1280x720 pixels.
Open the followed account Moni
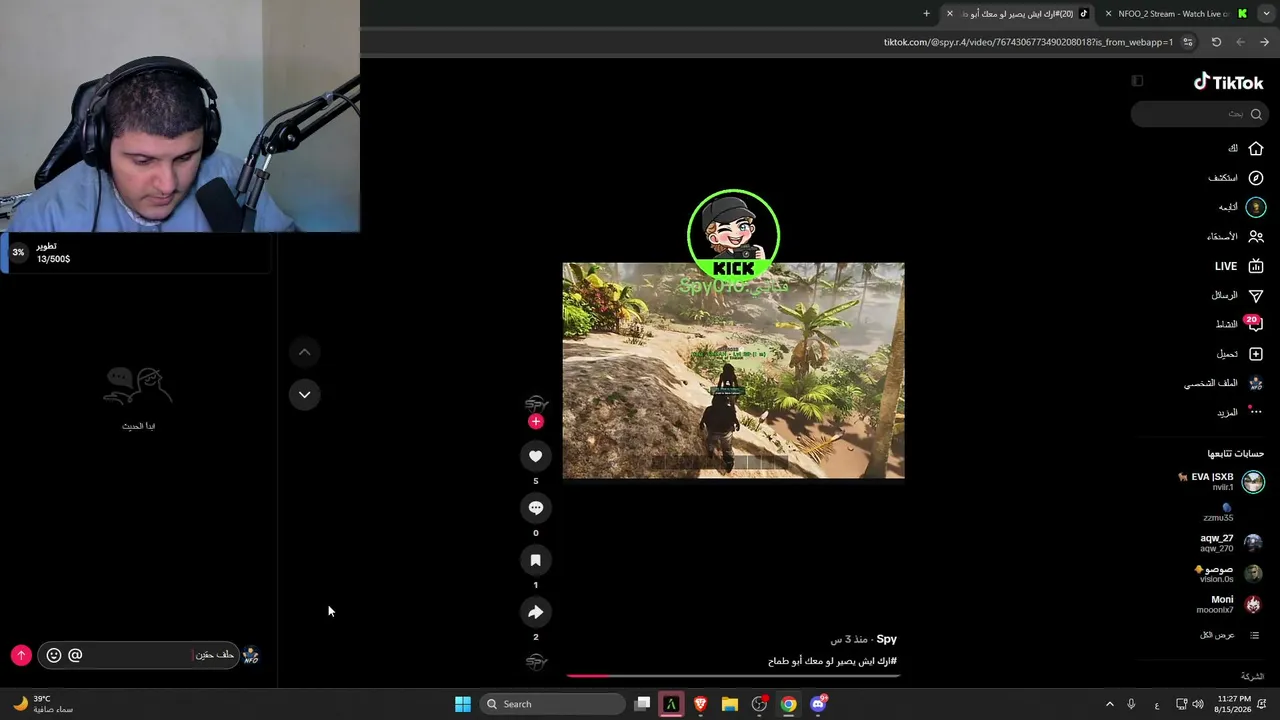point(1229,604)
